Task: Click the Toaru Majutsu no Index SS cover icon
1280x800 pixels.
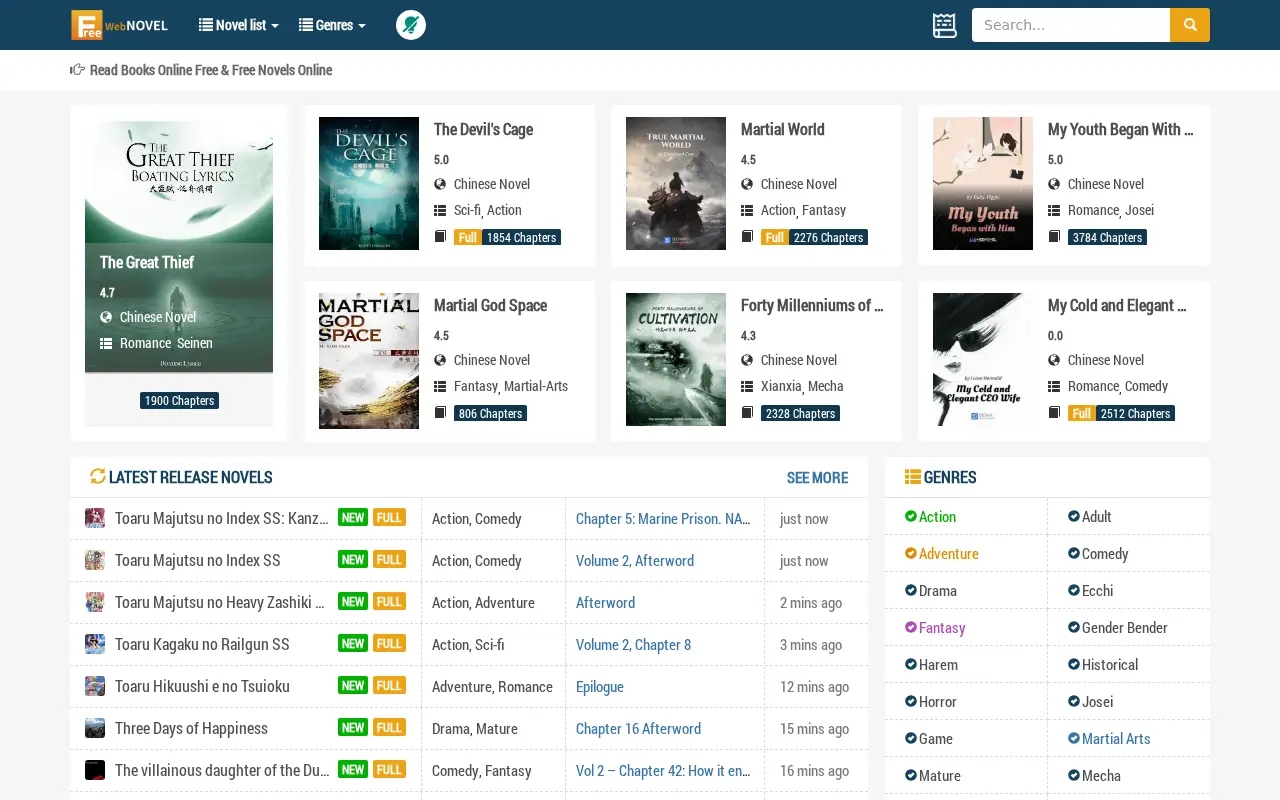Action: 95,560
